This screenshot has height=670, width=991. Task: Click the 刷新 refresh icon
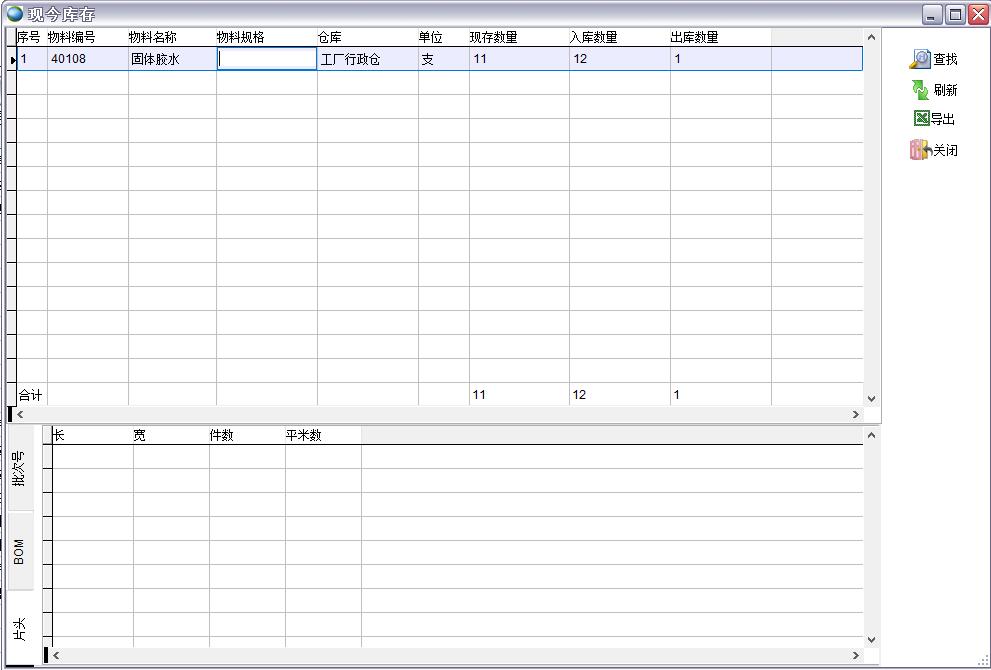[920, 90]
